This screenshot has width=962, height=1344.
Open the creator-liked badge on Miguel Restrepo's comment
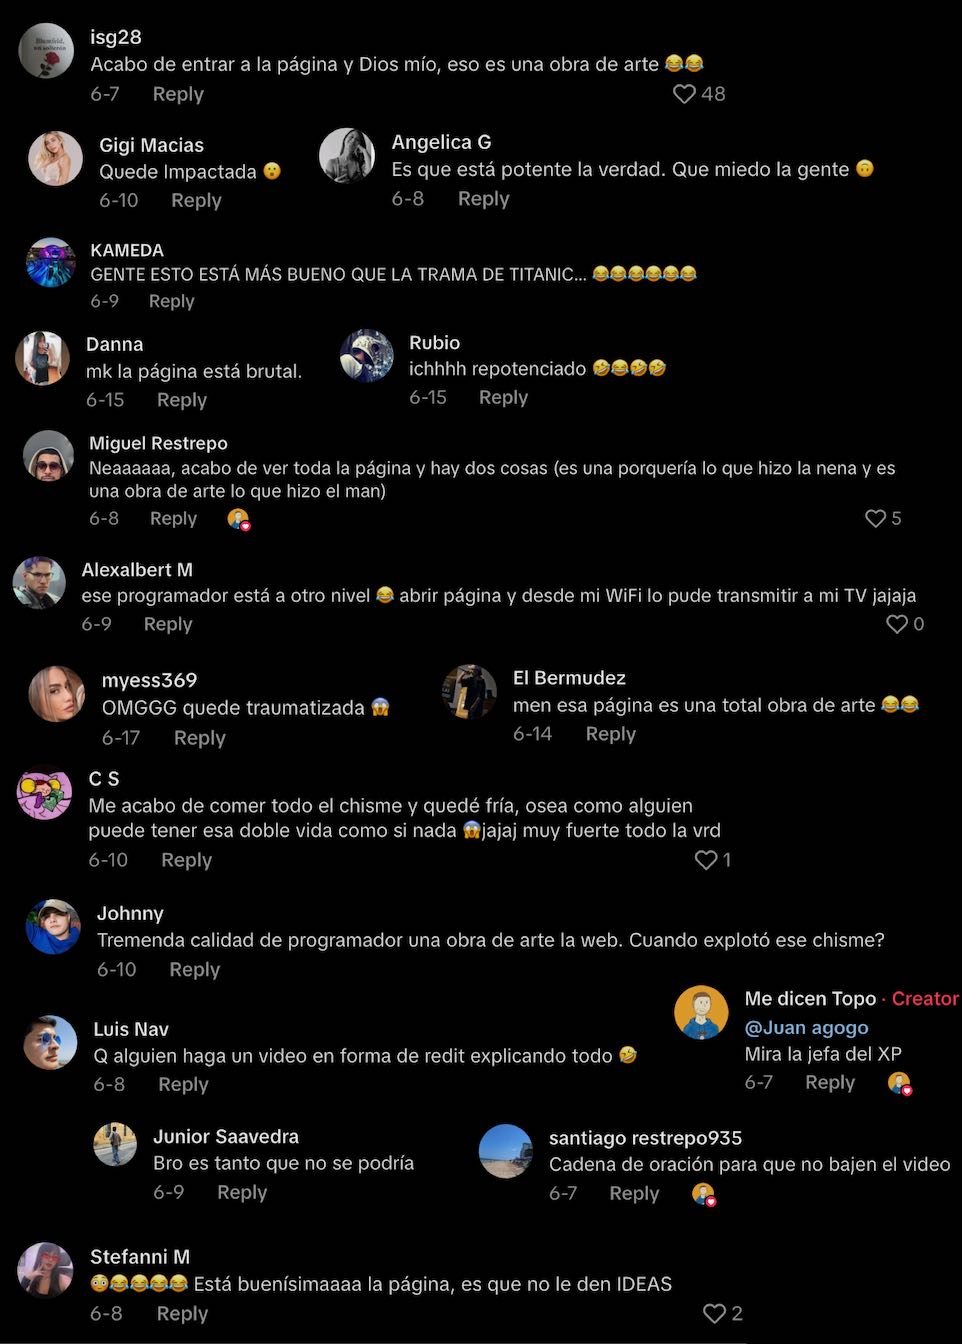[238, 519]
